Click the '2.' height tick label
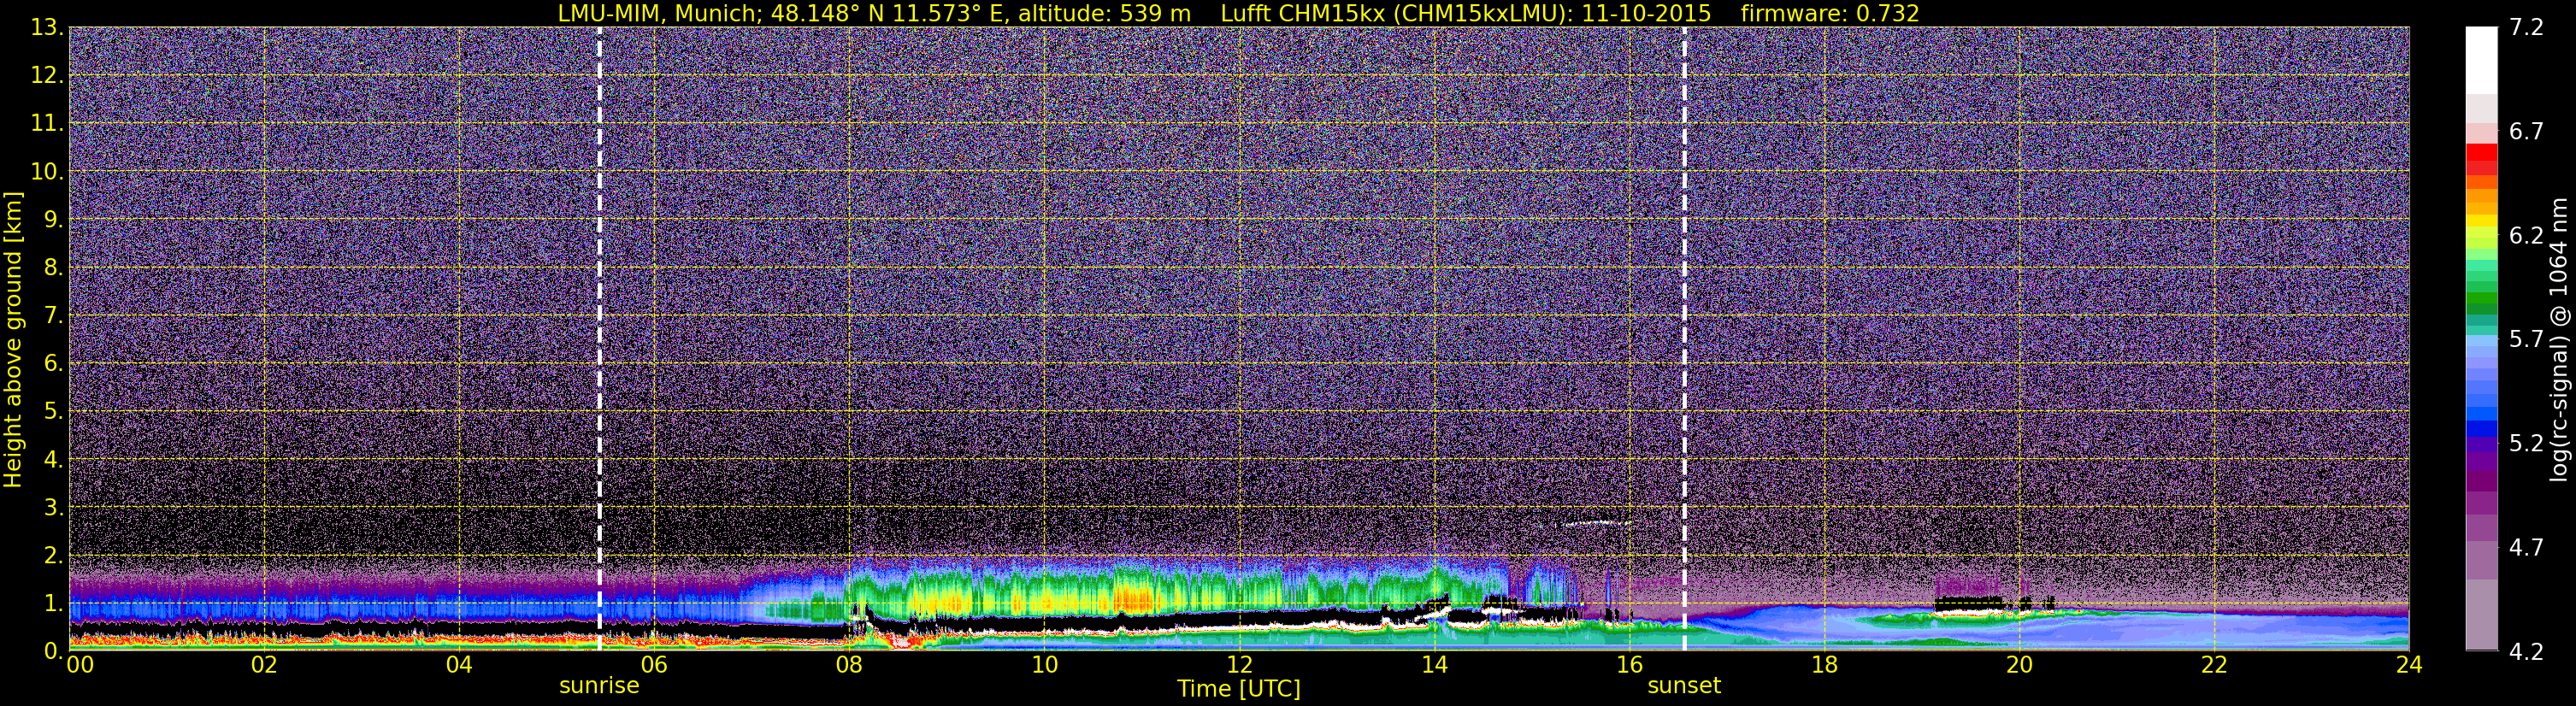2576x706 pixels. (53, 555)
